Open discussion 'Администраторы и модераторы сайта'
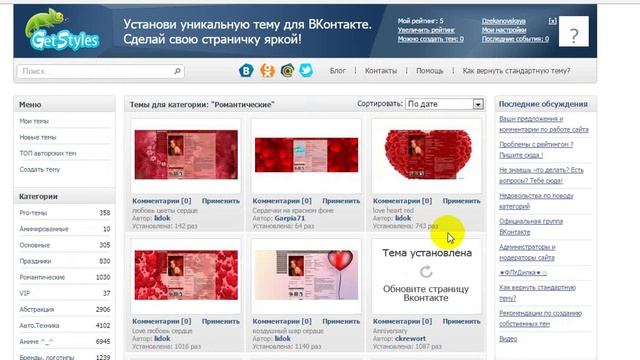The height and width of the screenshot is (360, 640). tap(527, 252)
